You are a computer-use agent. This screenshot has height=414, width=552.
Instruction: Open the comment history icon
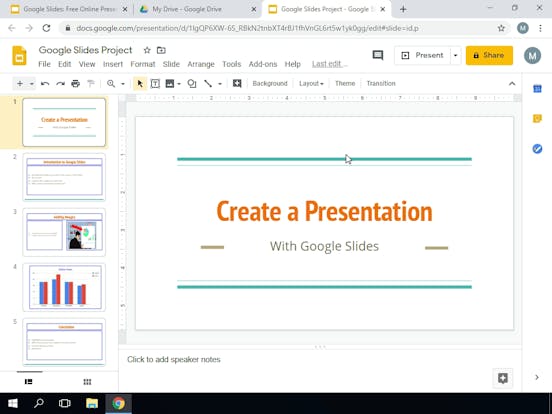click(378, 55)
